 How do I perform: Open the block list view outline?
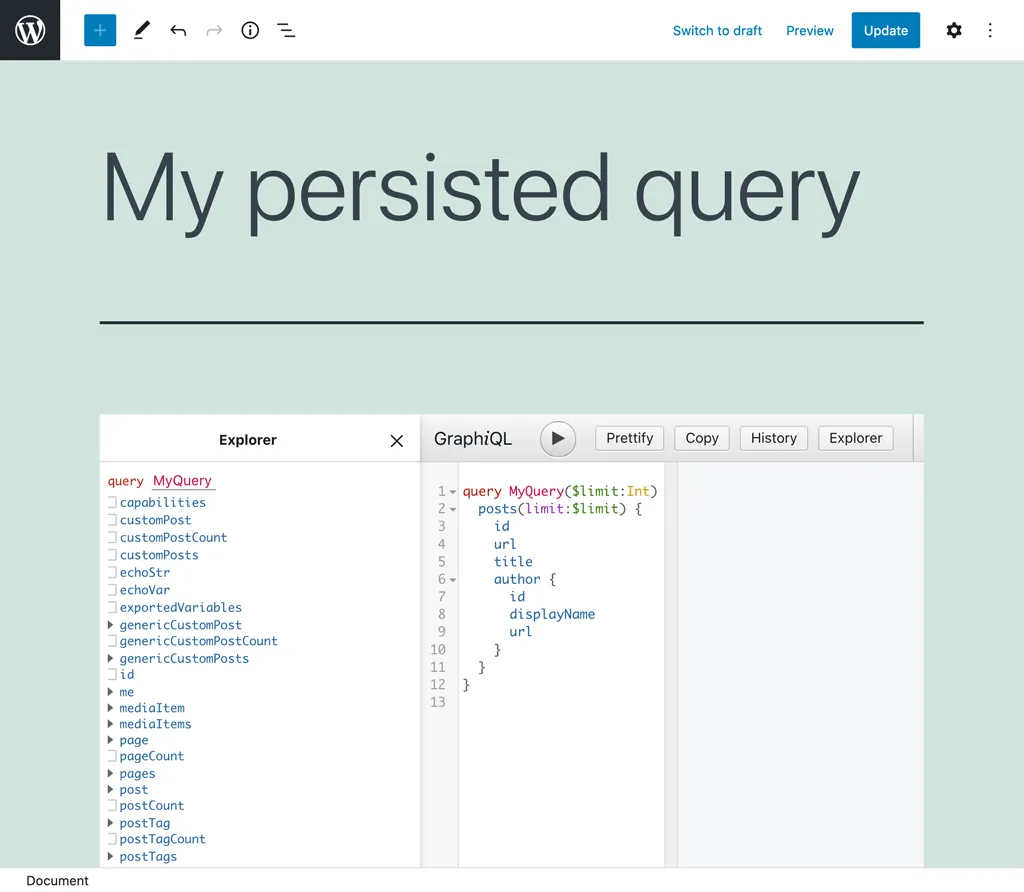[286, 30]
